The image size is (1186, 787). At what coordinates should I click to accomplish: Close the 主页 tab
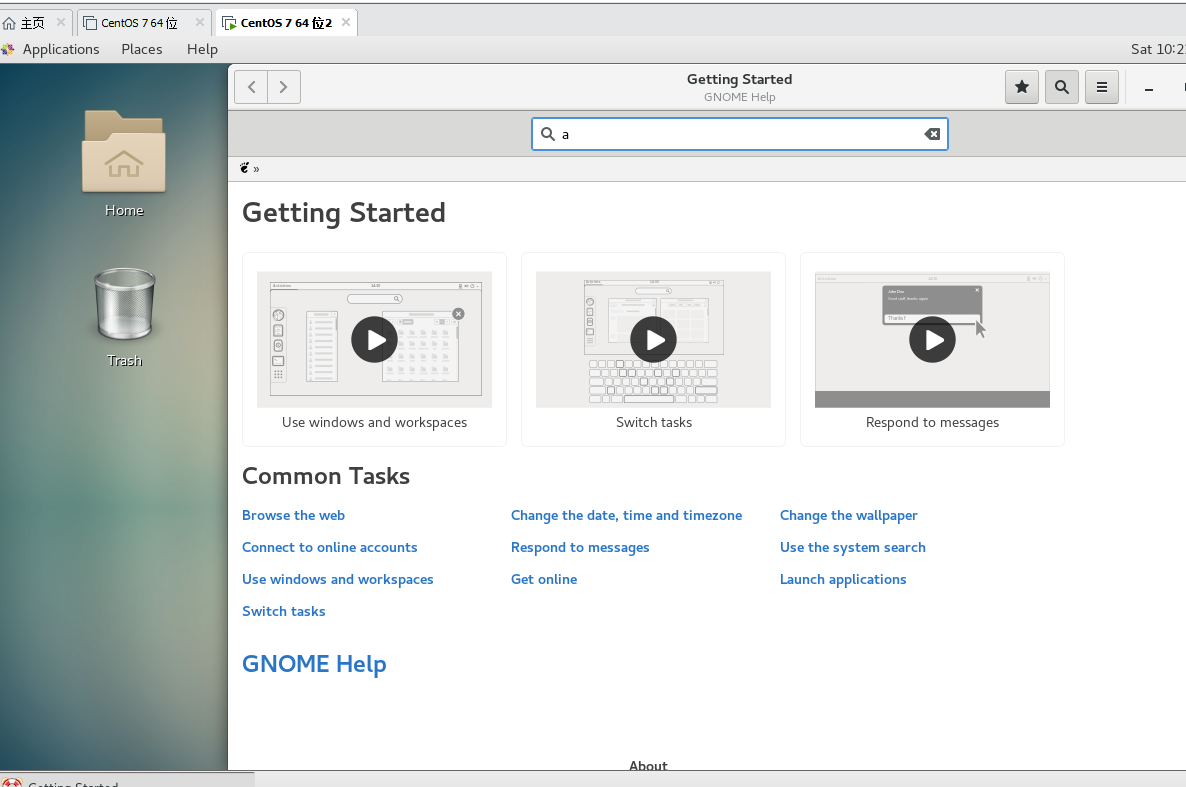tap(61, 22)
